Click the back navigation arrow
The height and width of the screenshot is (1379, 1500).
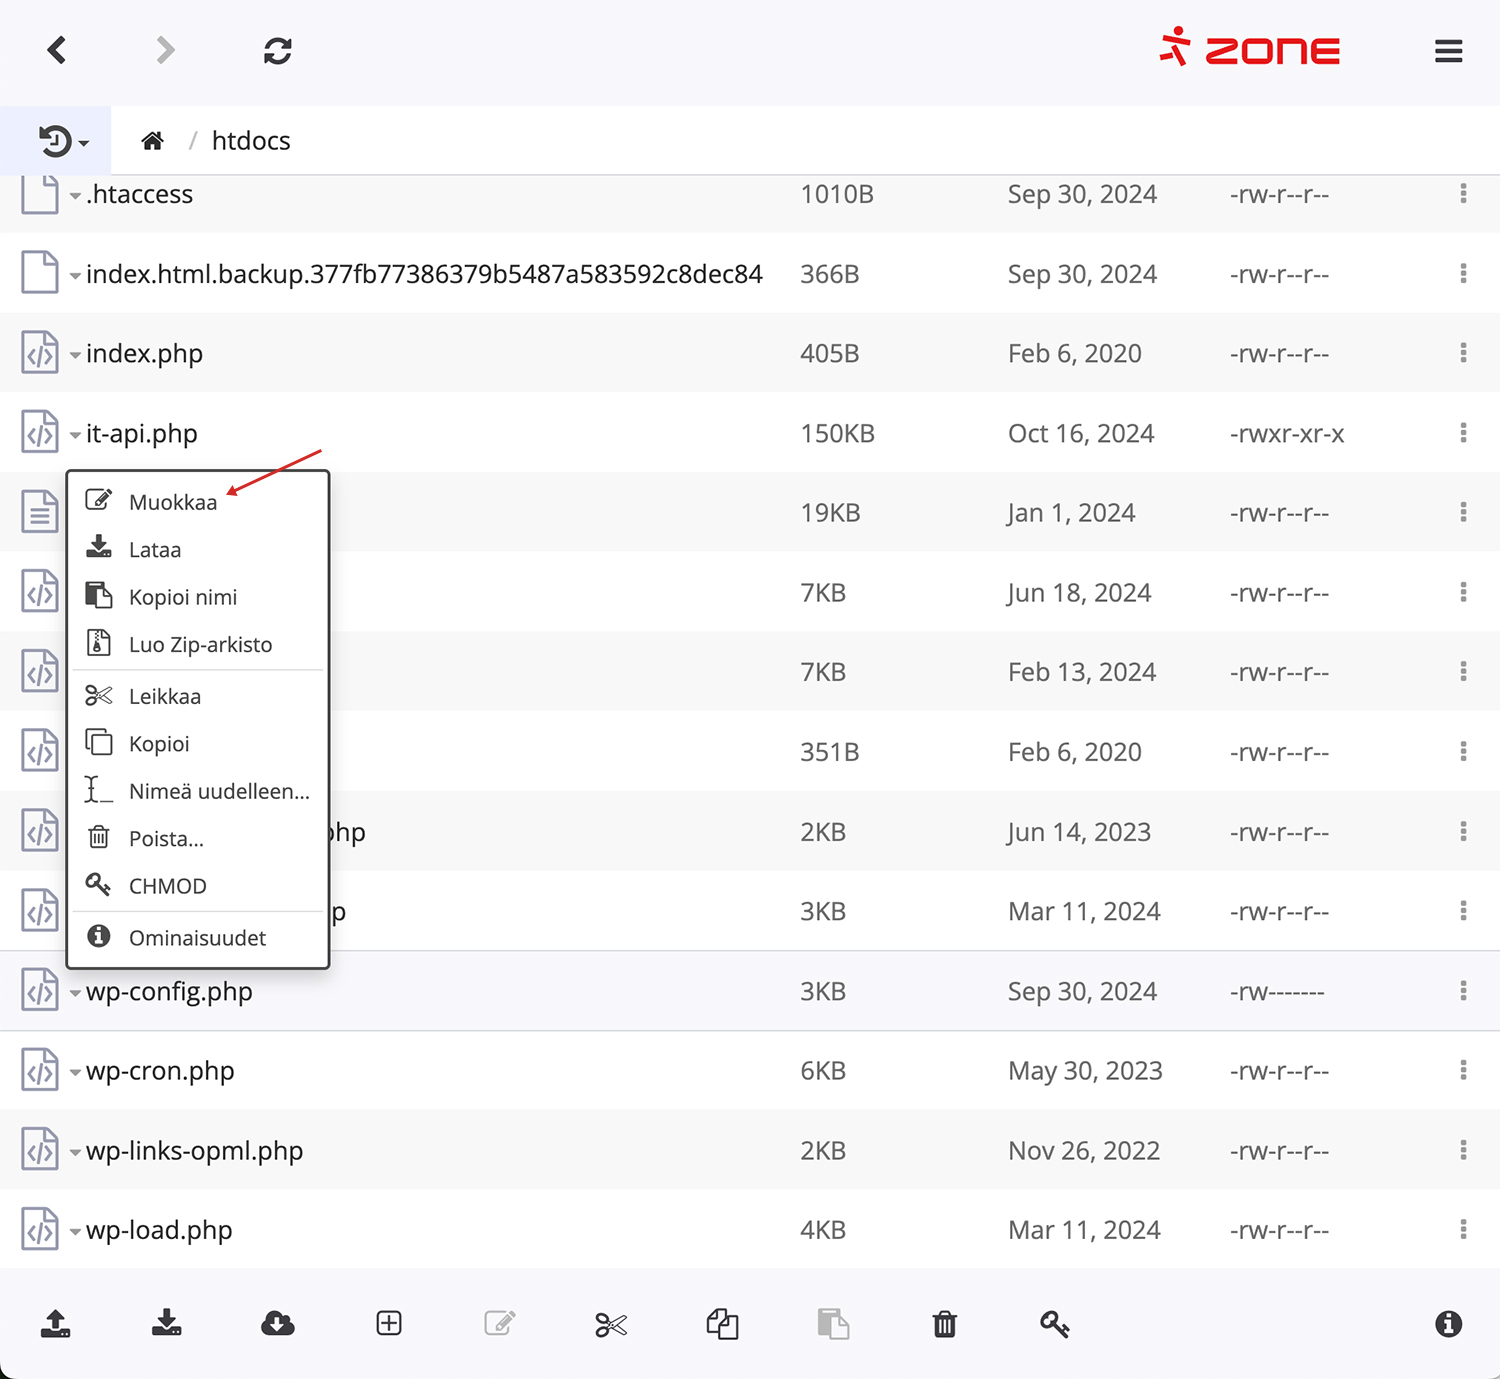57,50
